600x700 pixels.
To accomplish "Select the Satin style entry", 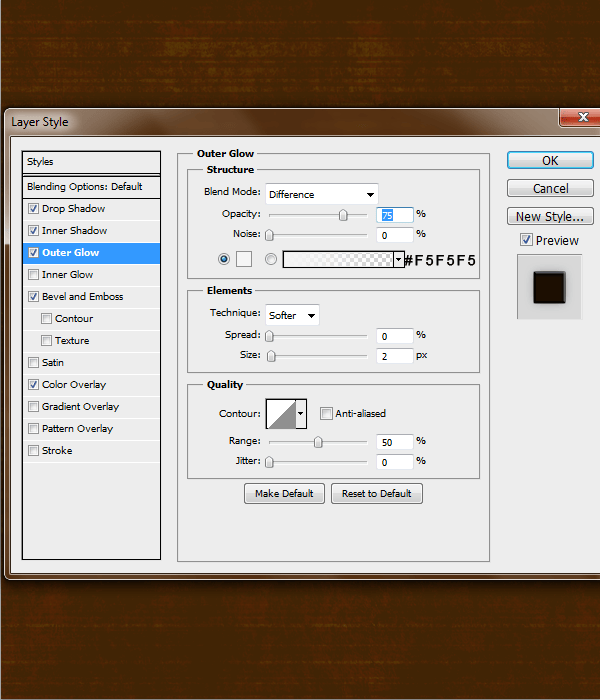I will (53, 362).
